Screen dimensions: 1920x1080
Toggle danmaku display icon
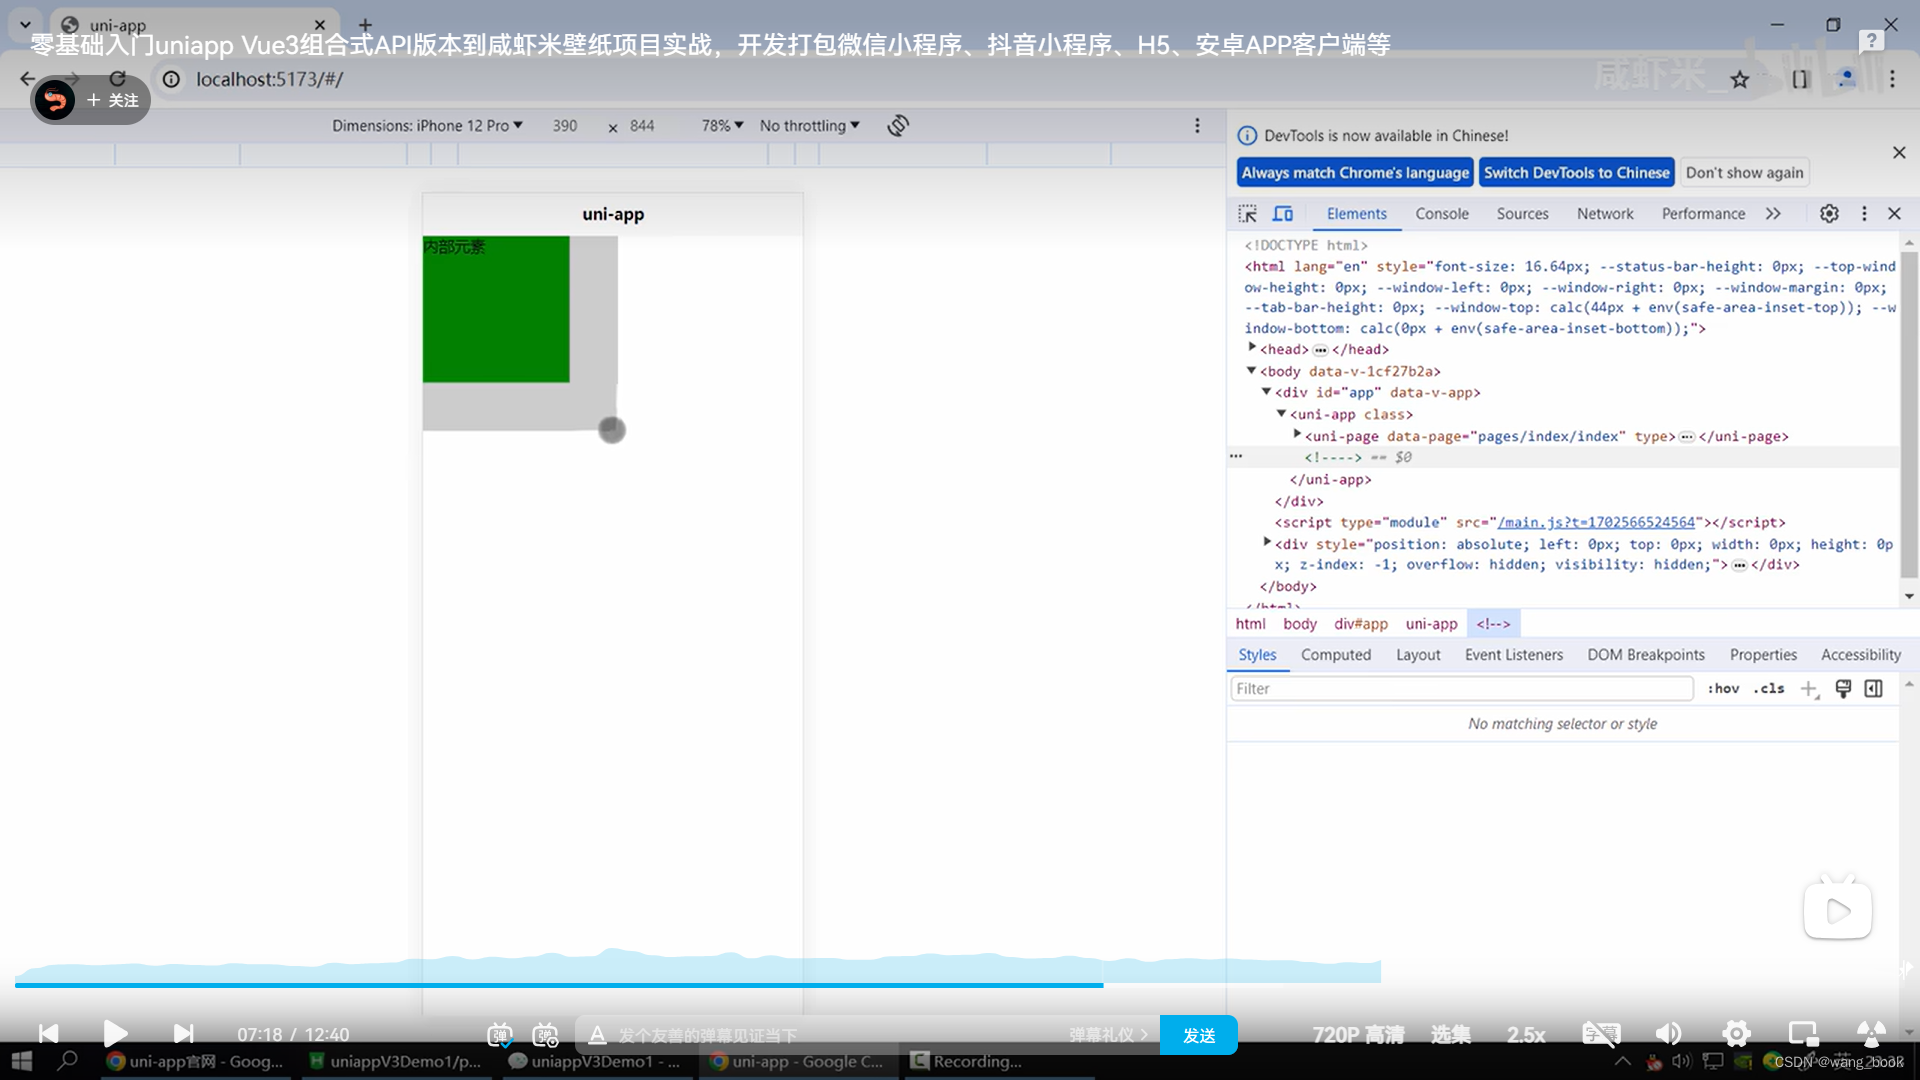click(500, 1035)
